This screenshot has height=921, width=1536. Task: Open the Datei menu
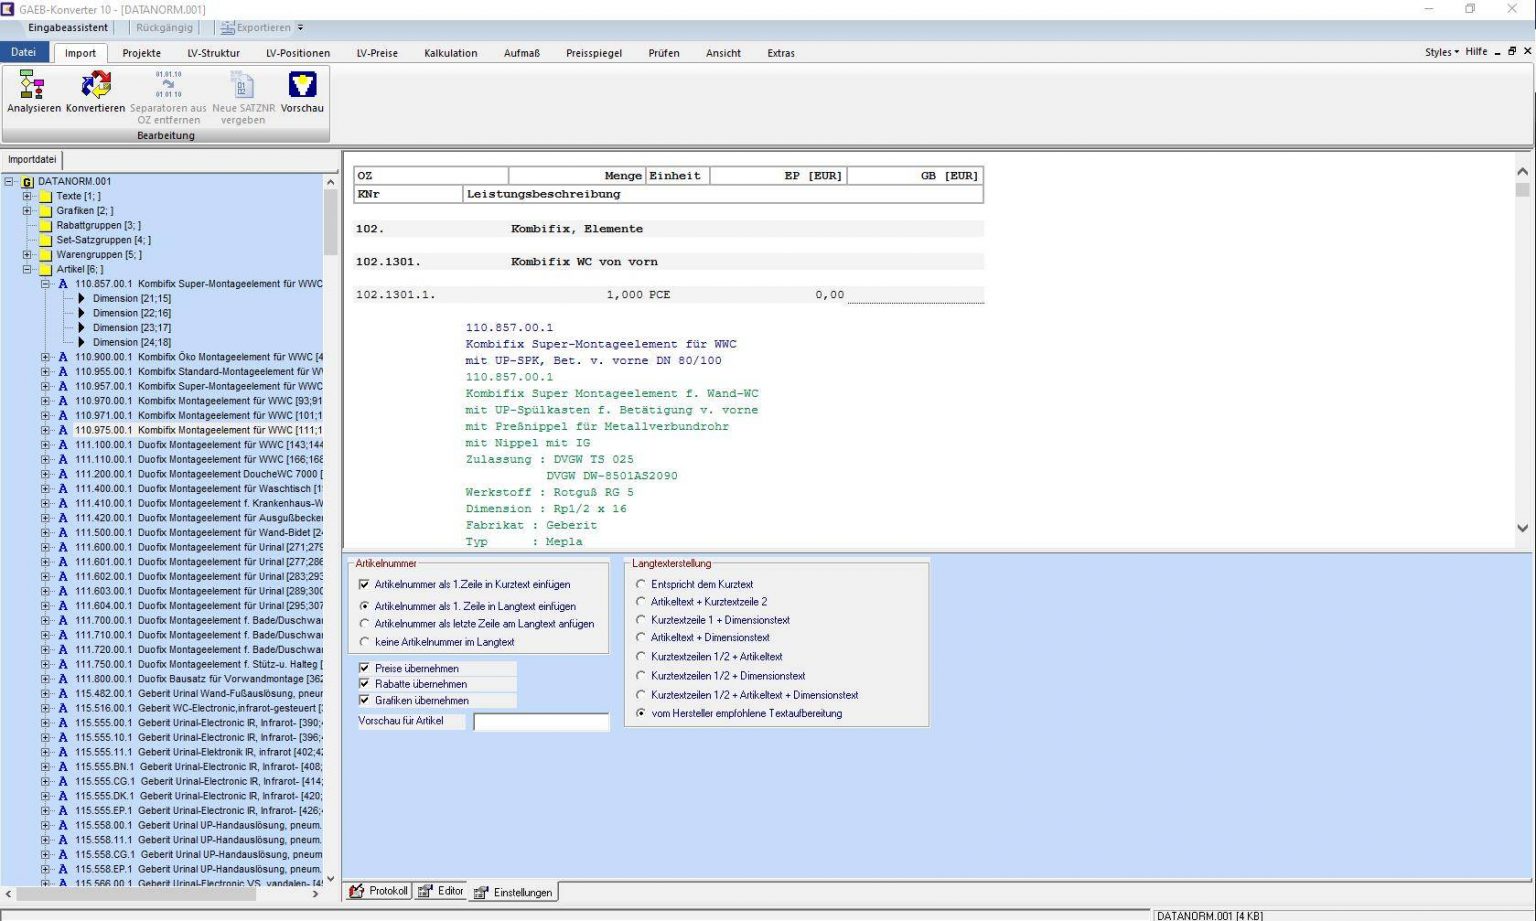click(24, 52)
